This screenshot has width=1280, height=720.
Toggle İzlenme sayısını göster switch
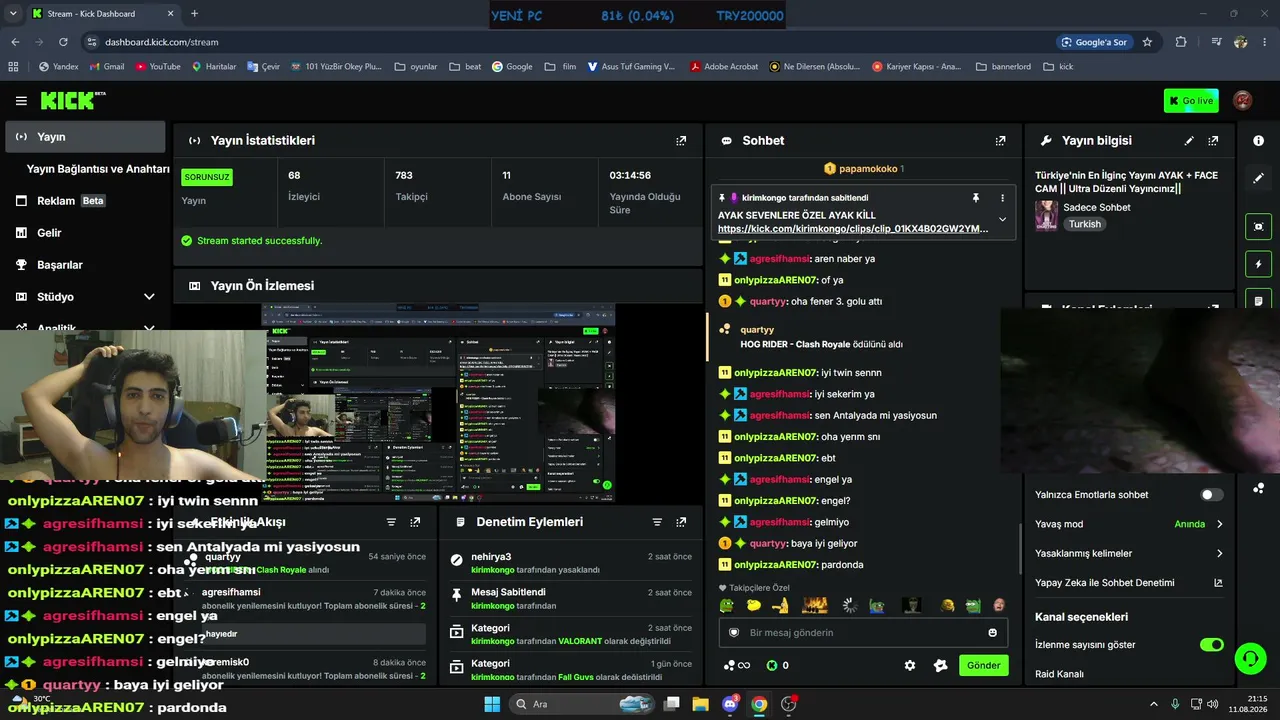[1212, 645]
